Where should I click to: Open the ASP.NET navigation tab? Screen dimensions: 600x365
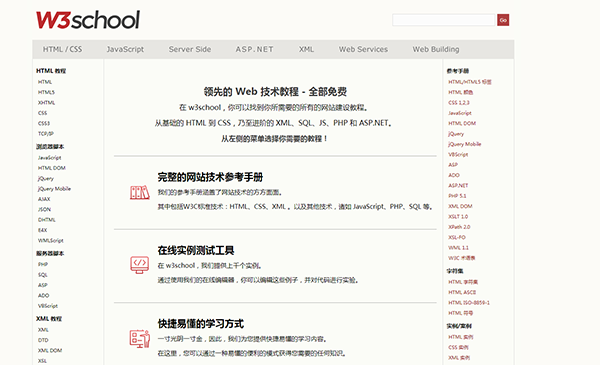point(254,49)
